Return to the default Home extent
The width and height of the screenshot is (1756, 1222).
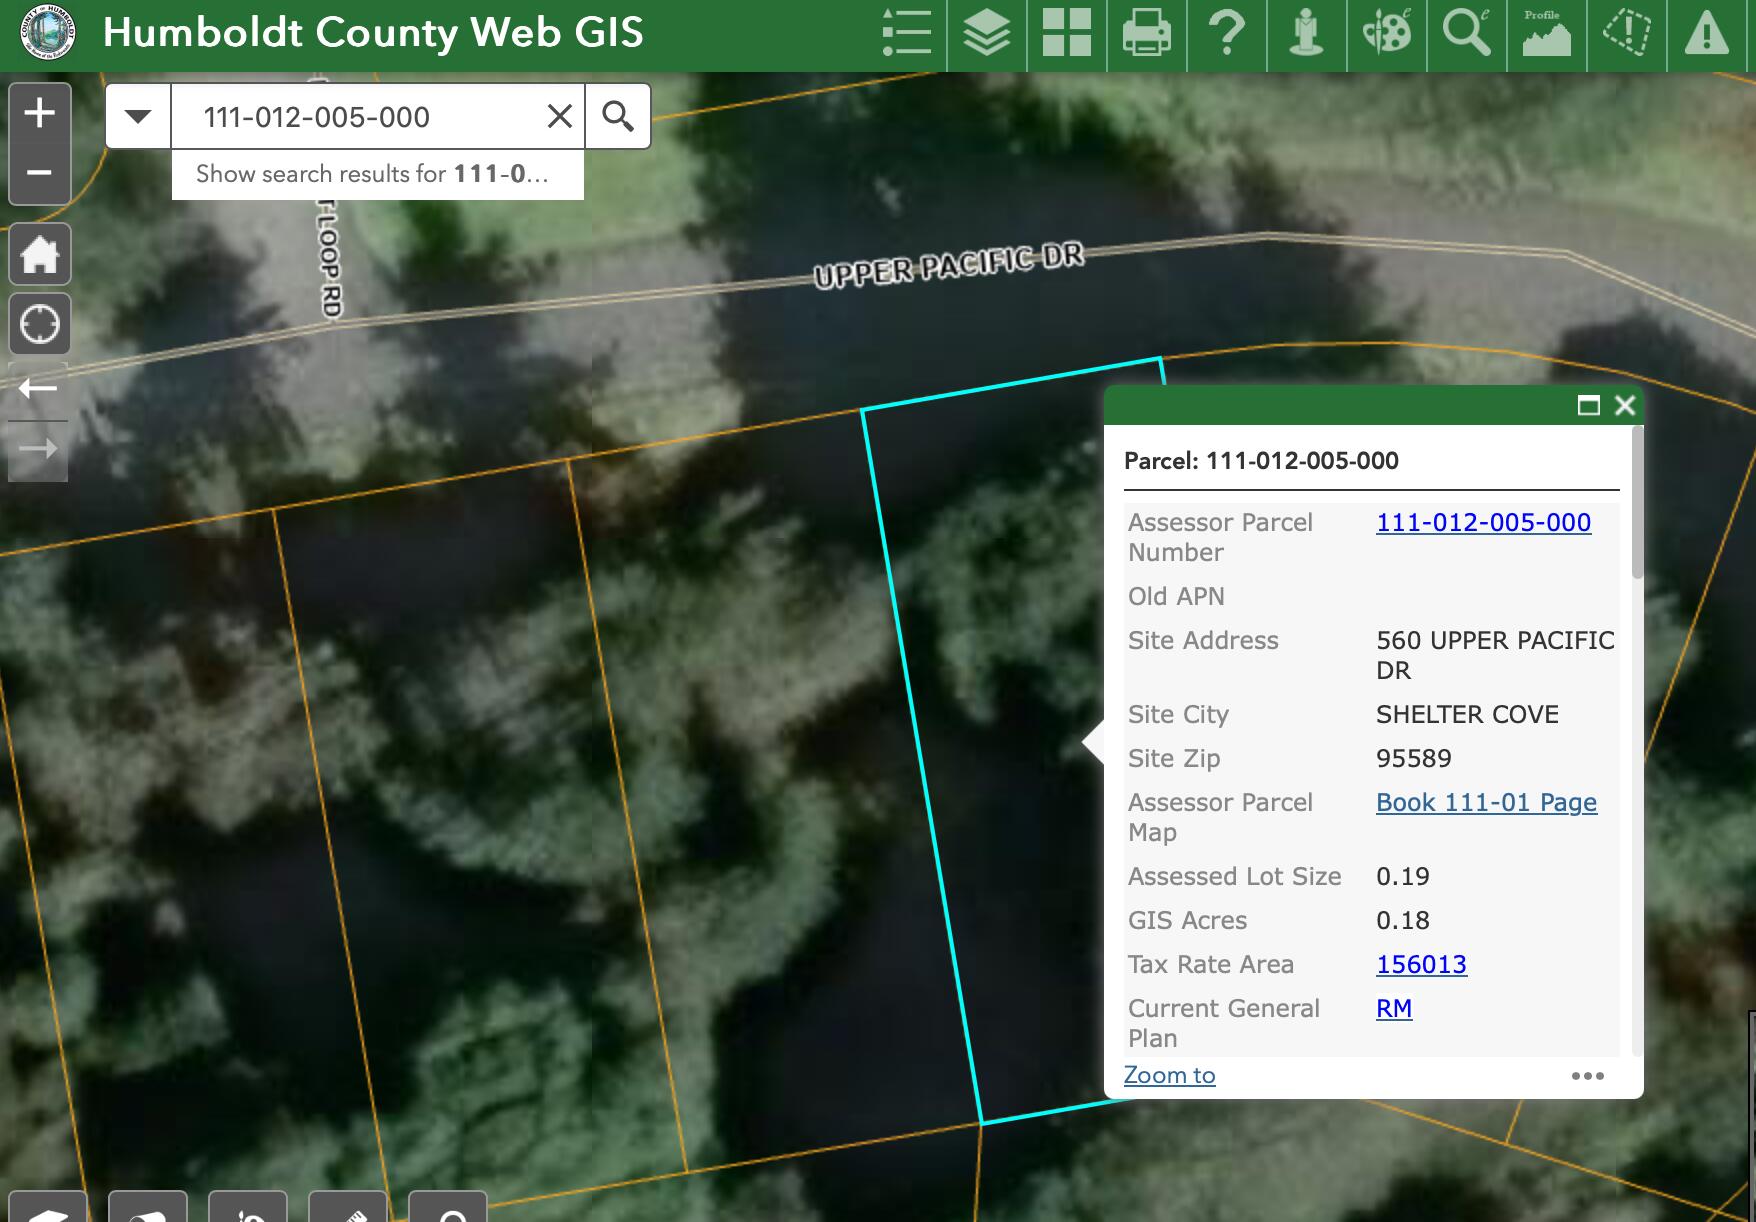40,255
